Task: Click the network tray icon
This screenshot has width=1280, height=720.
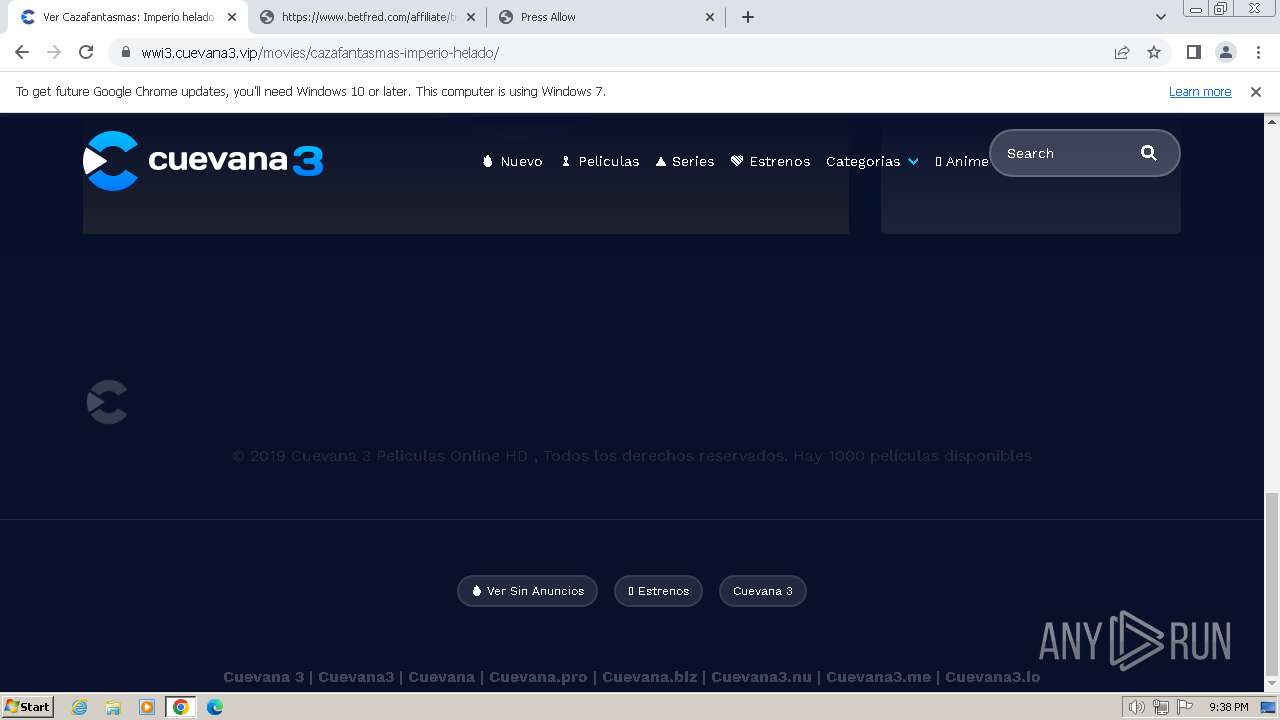Action: (1160, 707)
